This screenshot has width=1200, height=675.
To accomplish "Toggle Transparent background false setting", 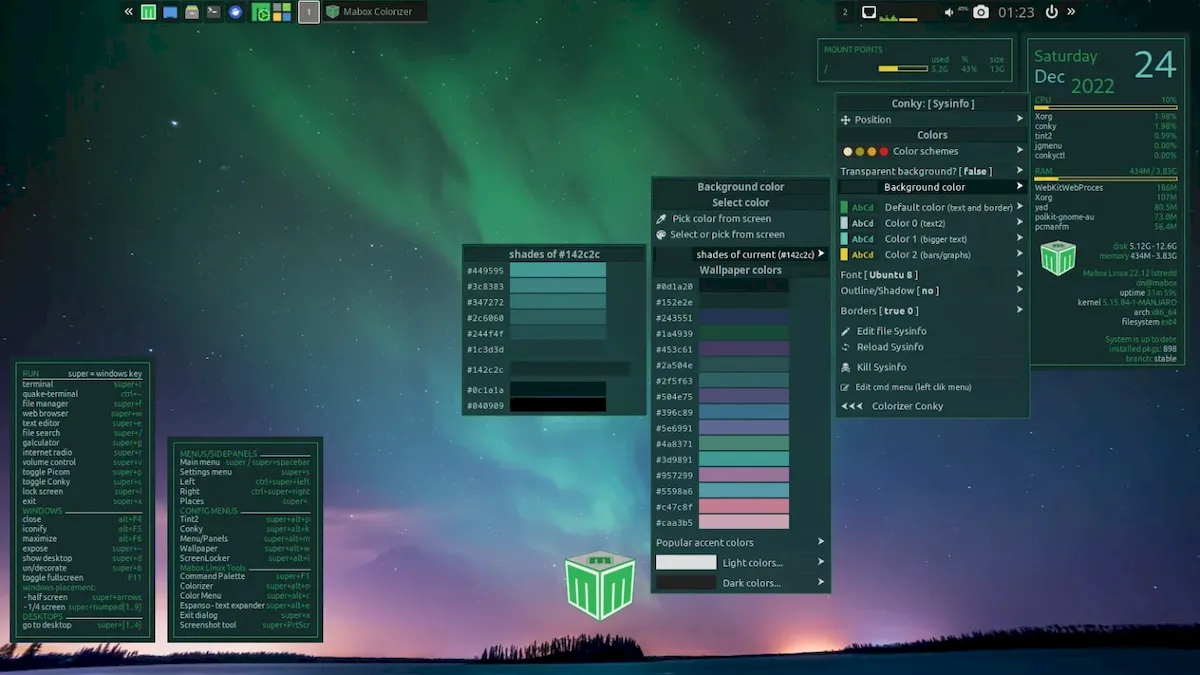I will click(x=932, y=171).
